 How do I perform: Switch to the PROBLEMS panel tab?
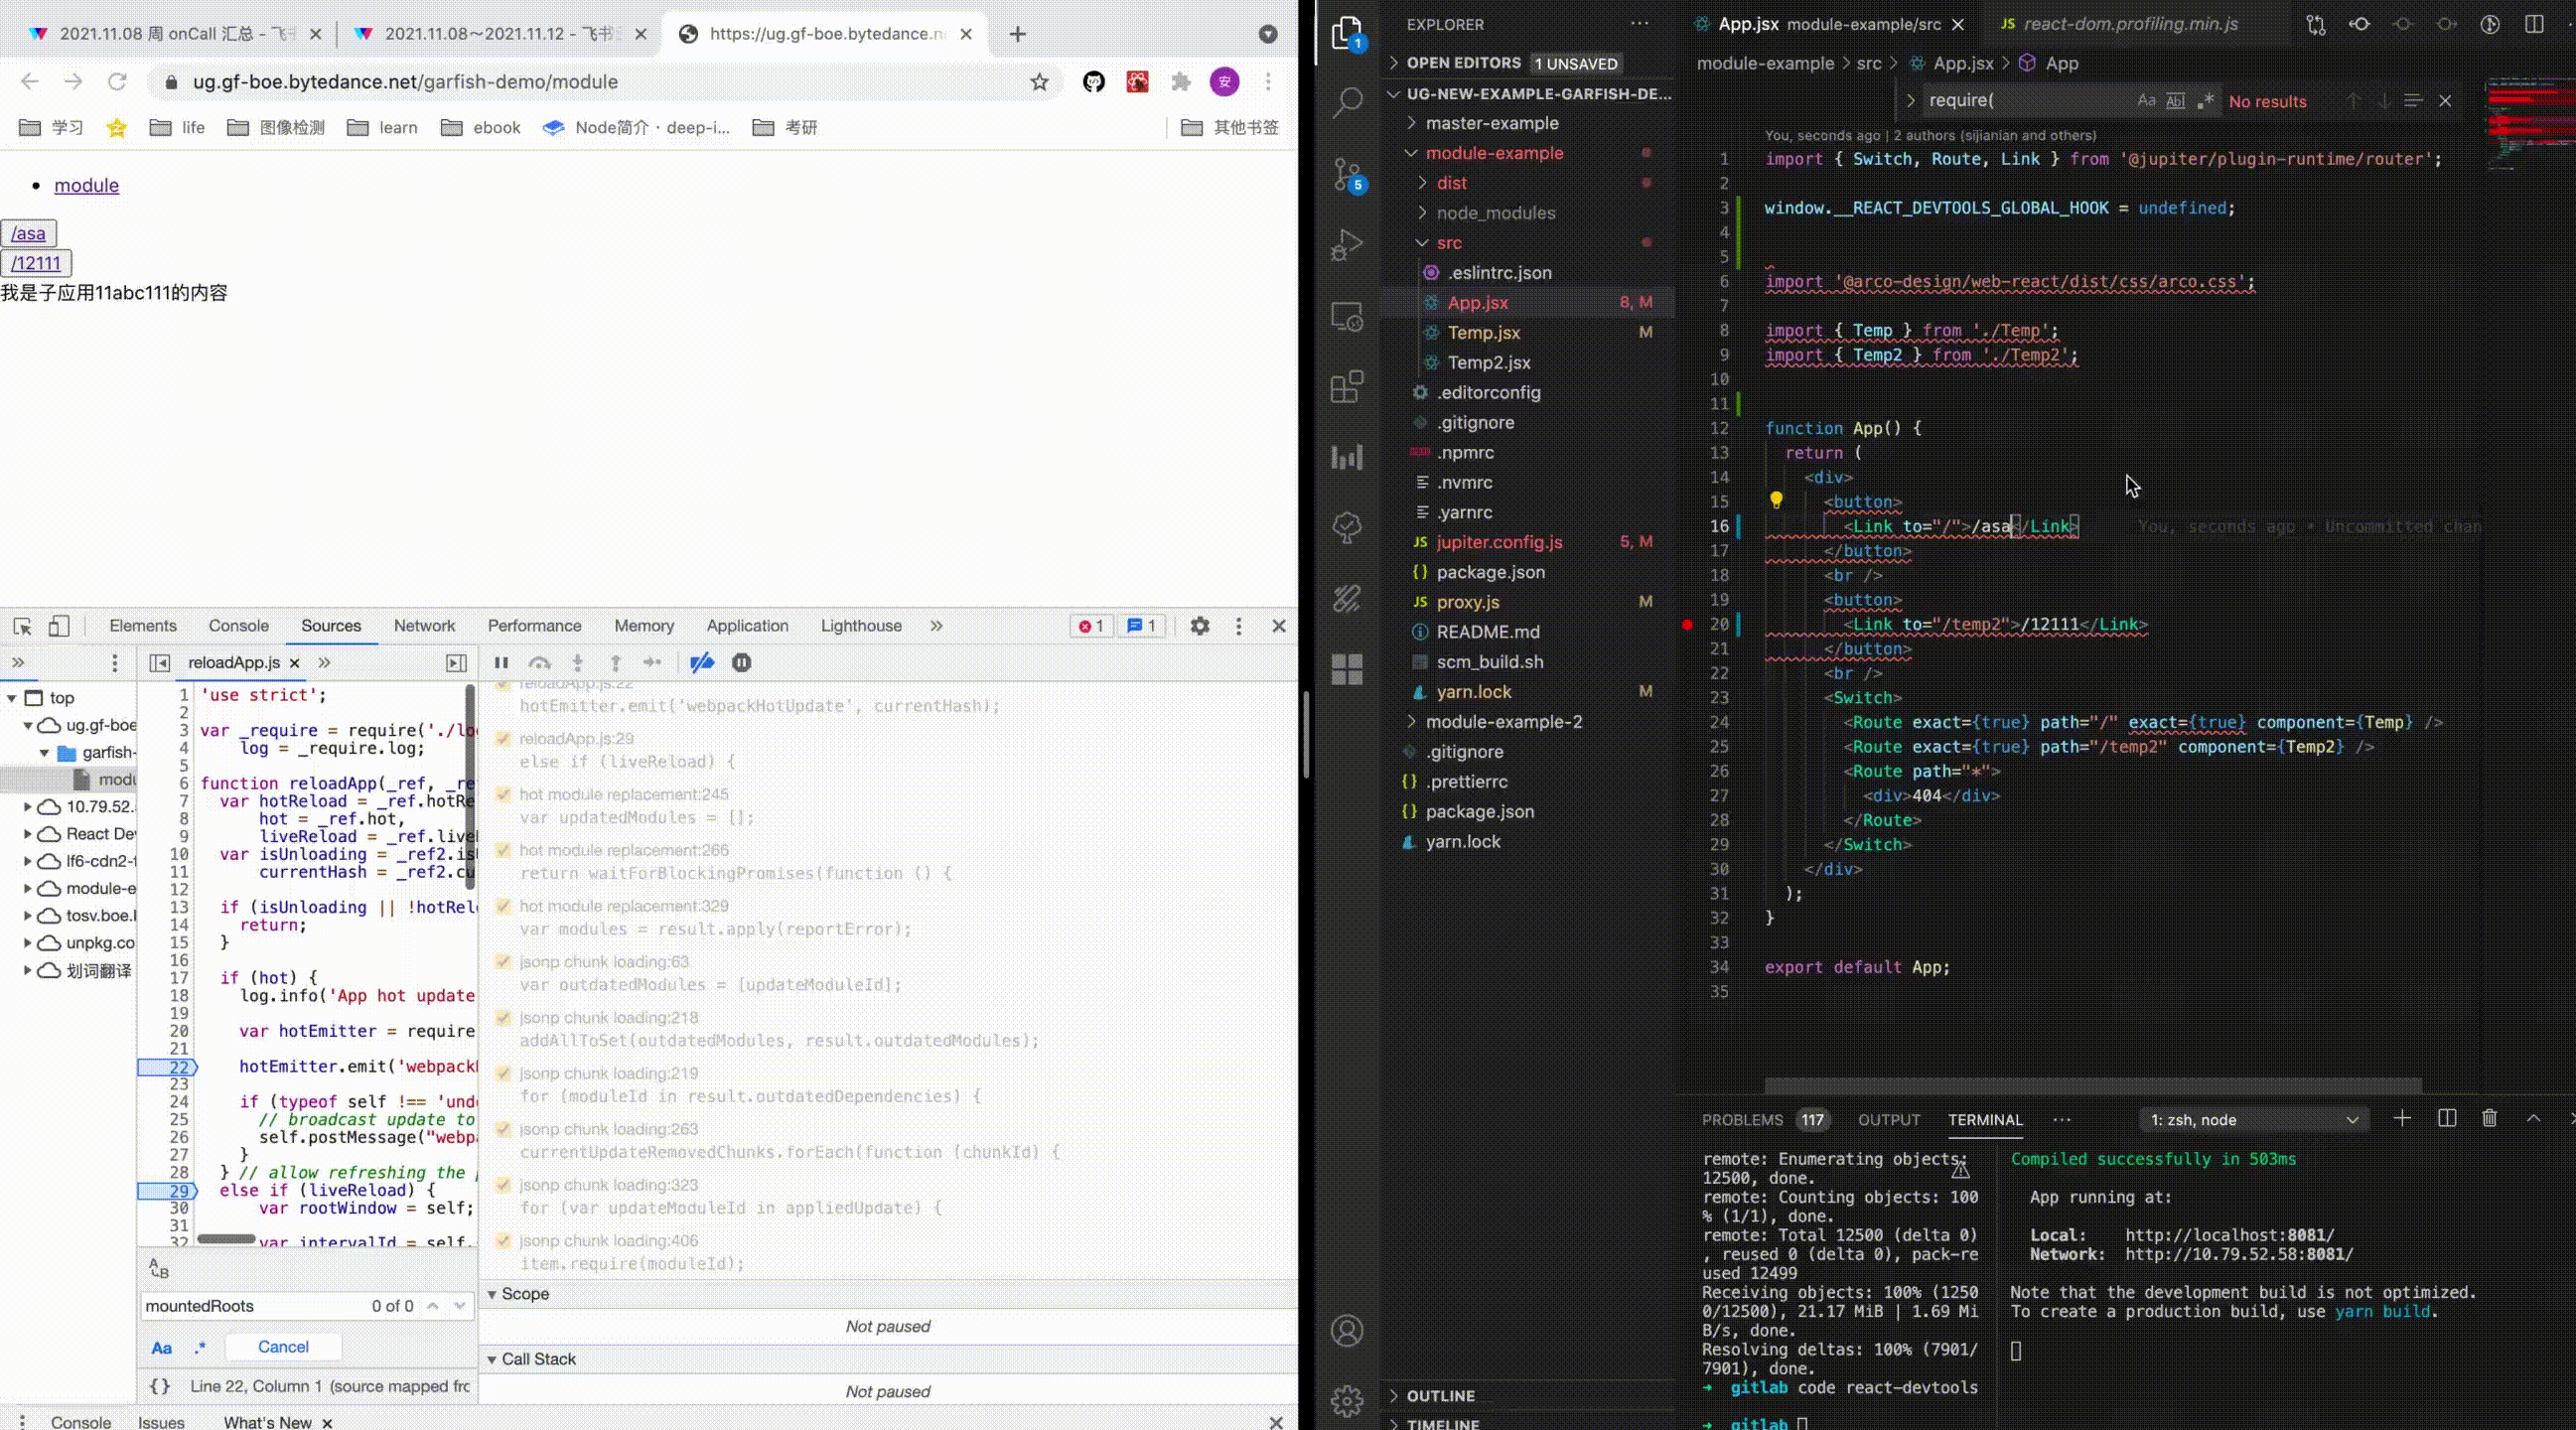pos(1742,1120)
